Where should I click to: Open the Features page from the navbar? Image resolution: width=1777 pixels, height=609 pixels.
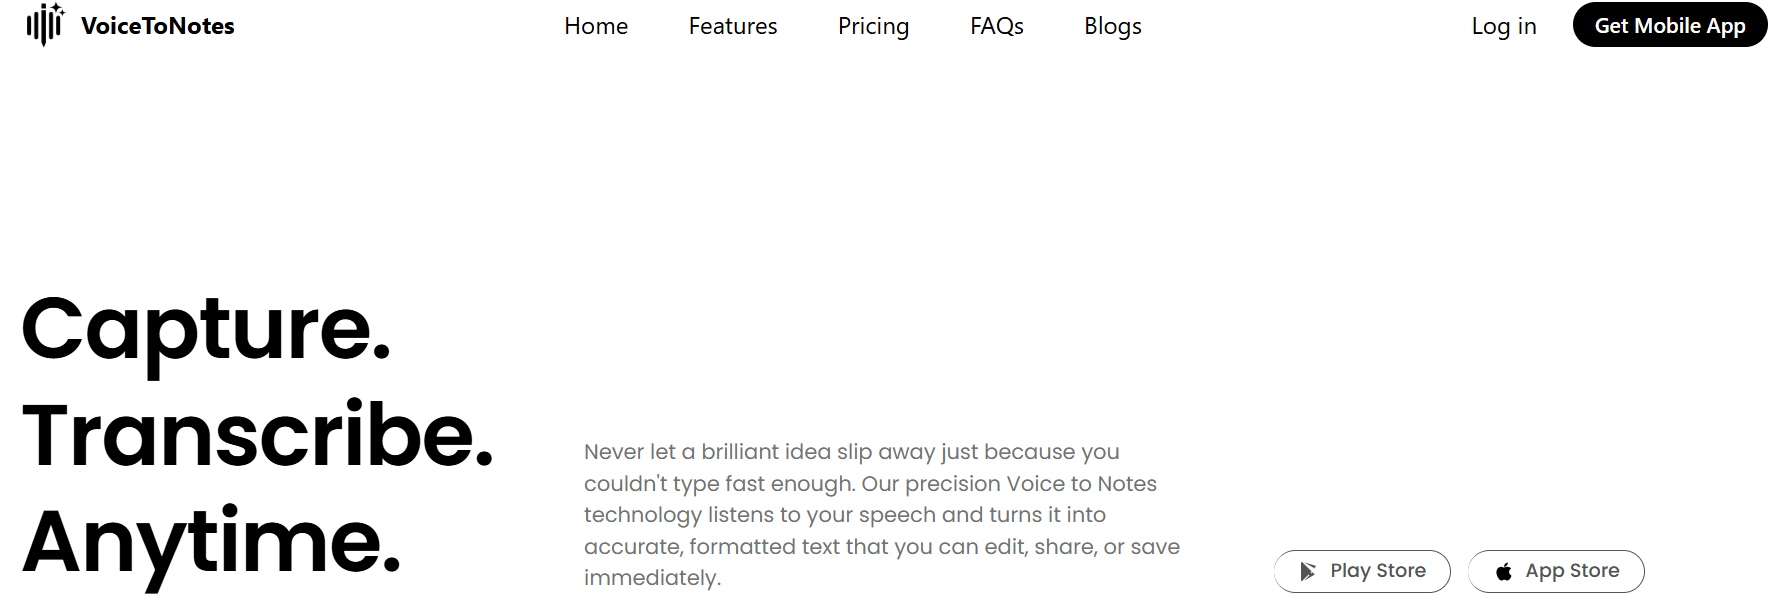732,26
